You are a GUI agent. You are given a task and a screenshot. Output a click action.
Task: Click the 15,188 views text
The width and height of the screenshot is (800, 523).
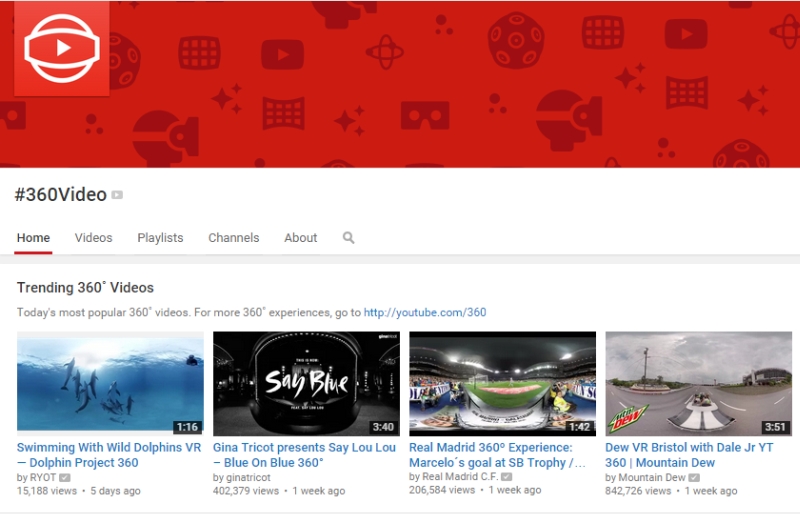click(x=46, y=491)
